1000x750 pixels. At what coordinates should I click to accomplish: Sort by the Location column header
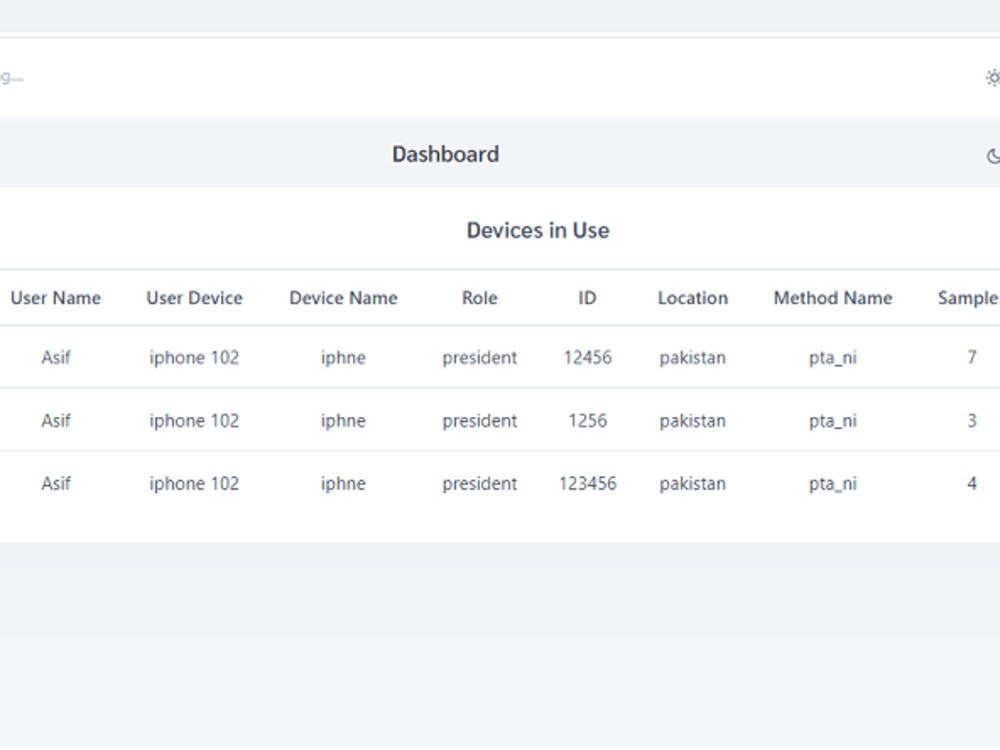tap(692, 298)
